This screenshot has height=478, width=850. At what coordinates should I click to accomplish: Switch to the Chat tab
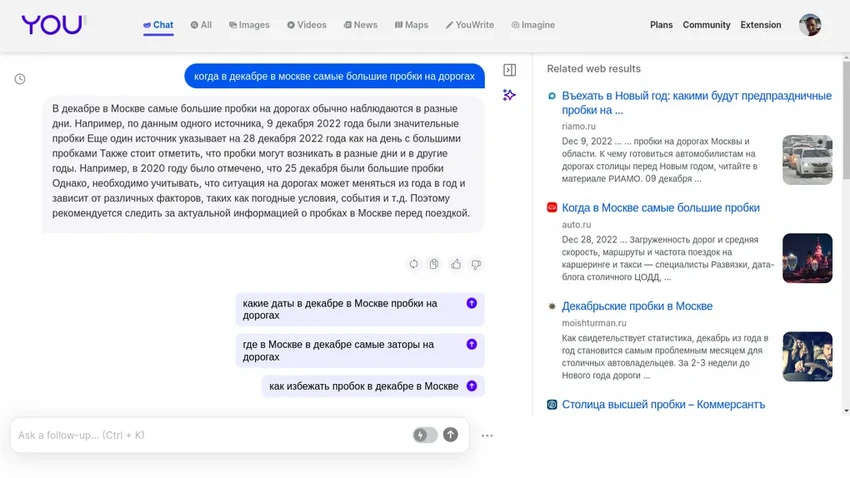click(x=158, y=25)
